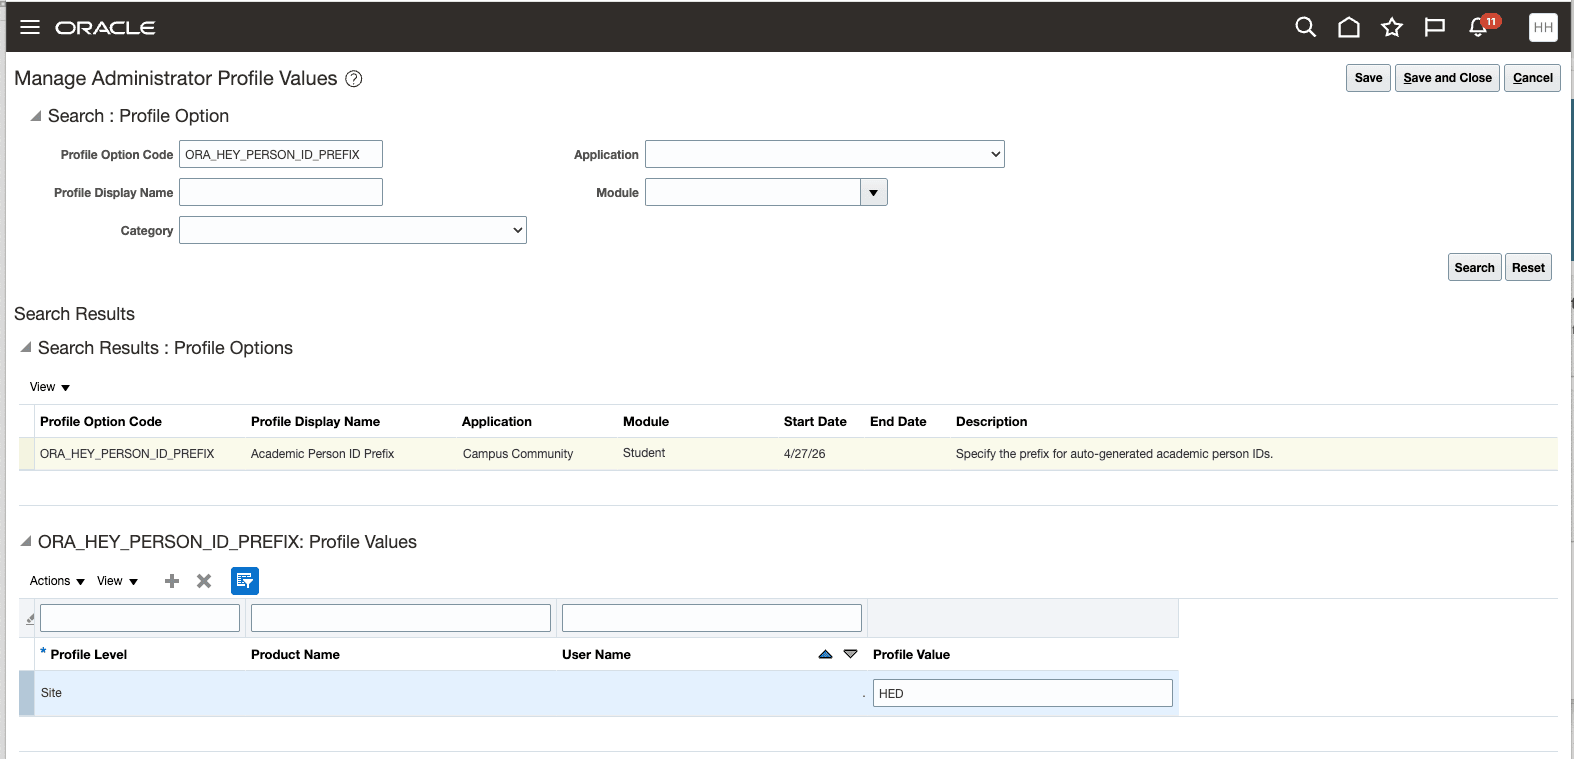Open View menu in Search Results
The height and width of the screenshot is (759, 1574).
(50, 387)
